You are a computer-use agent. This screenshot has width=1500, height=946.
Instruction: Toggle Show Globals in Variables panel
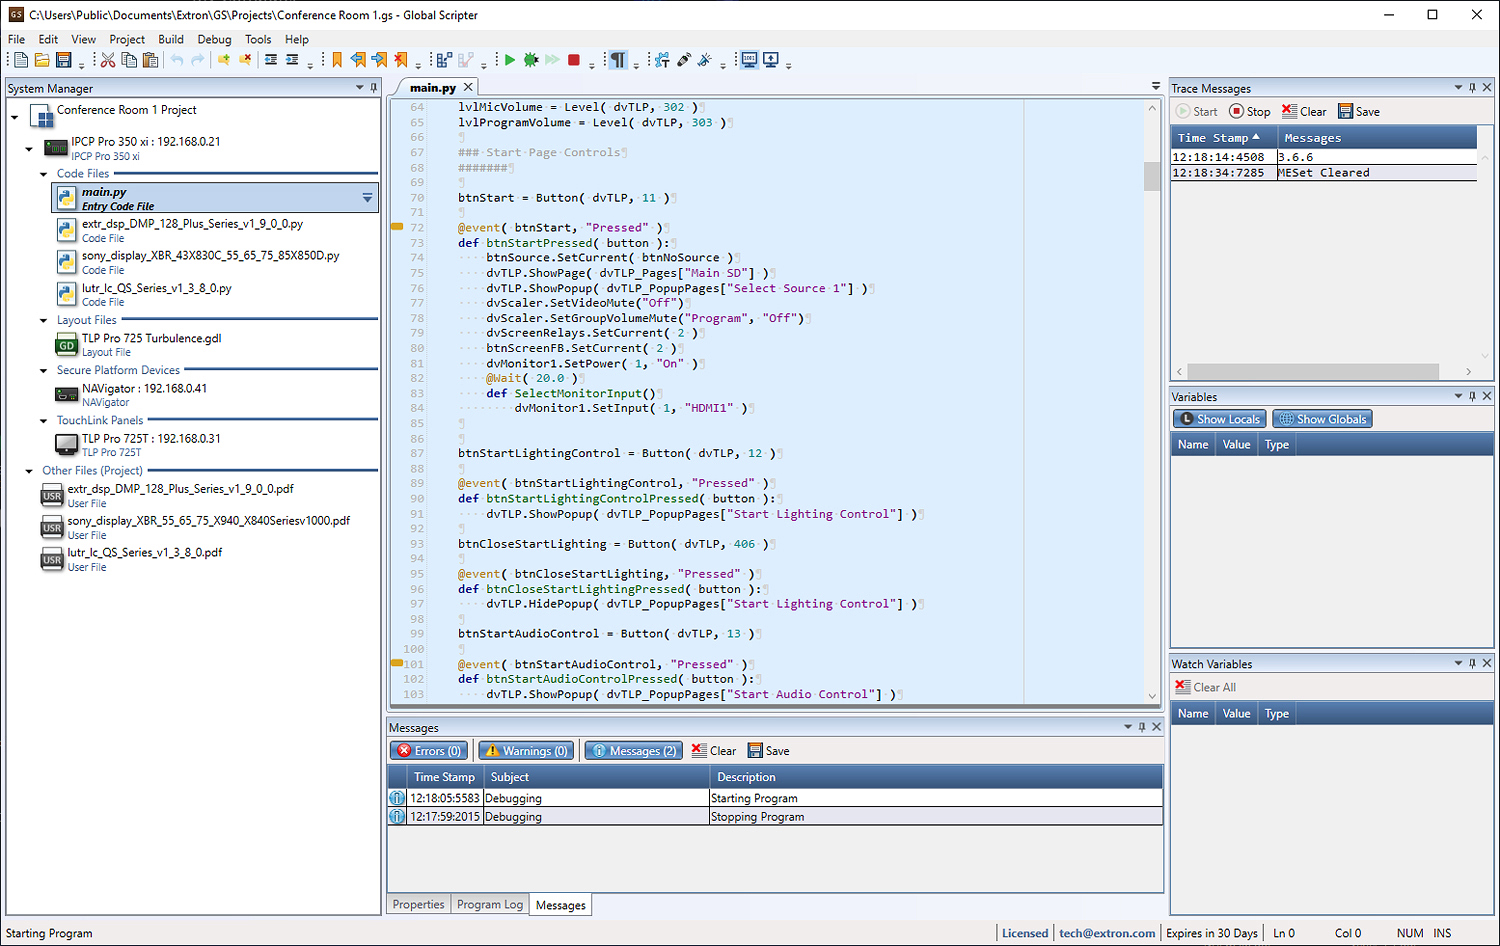click(x=1322, y=419)
